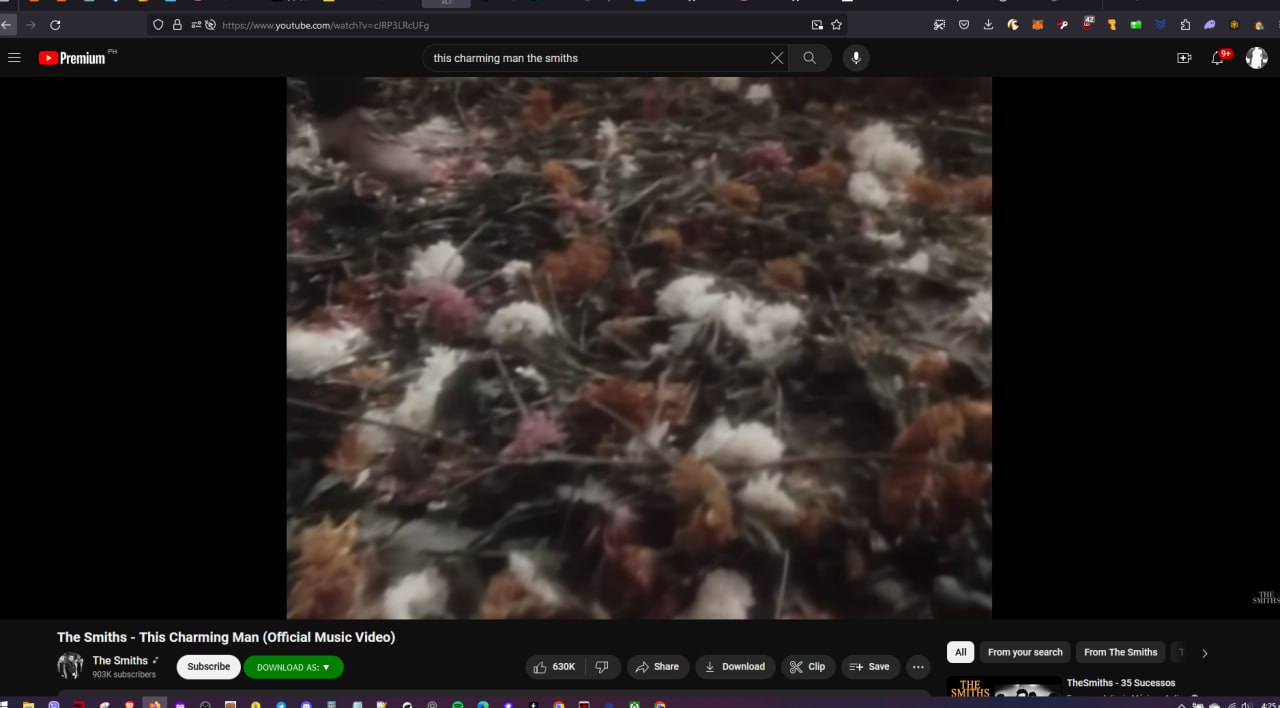The height and width of the screenshot is (708, 1280).
Task: Go to YouTube Premium home logo
Action: pyautogui.click(x=72, y=58)
